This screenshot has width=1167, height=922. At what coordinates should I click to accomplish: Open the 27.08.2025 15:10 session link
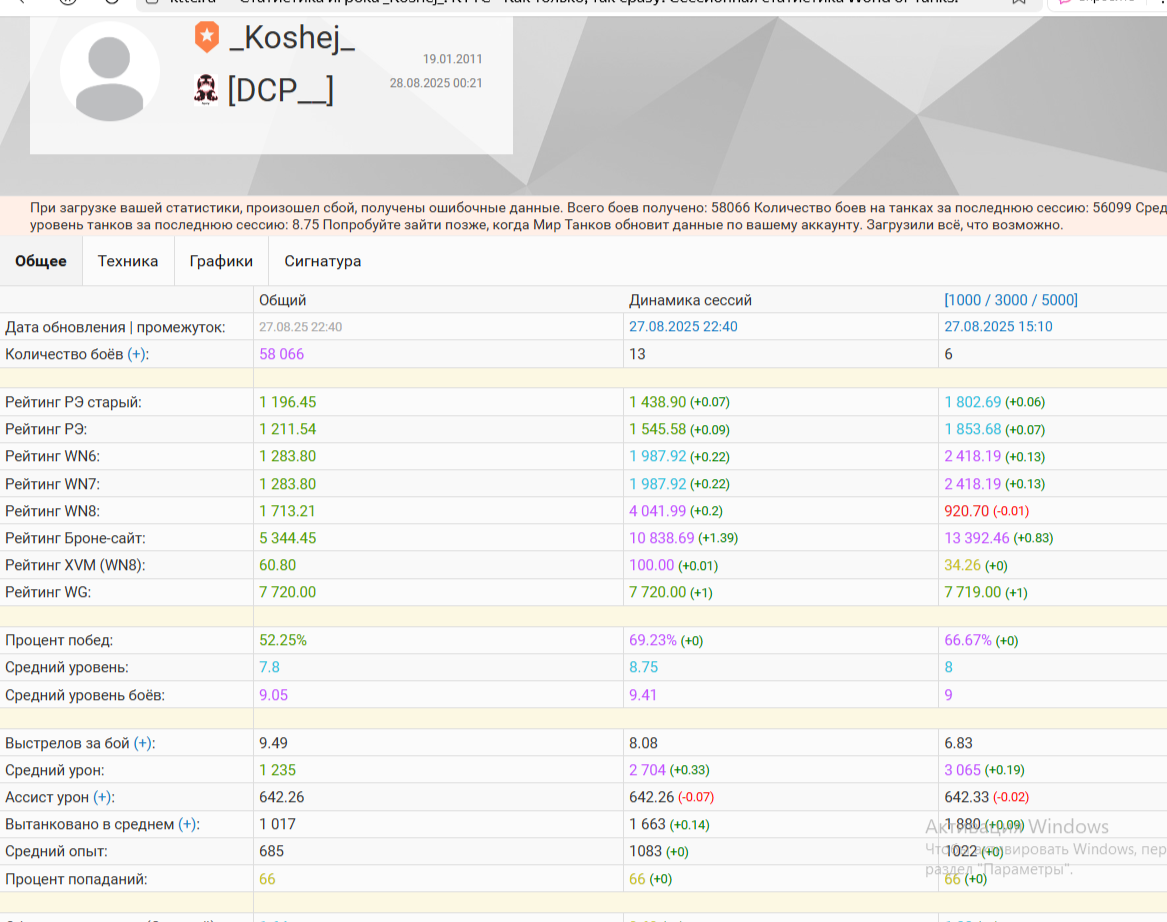tap(998, 327)
